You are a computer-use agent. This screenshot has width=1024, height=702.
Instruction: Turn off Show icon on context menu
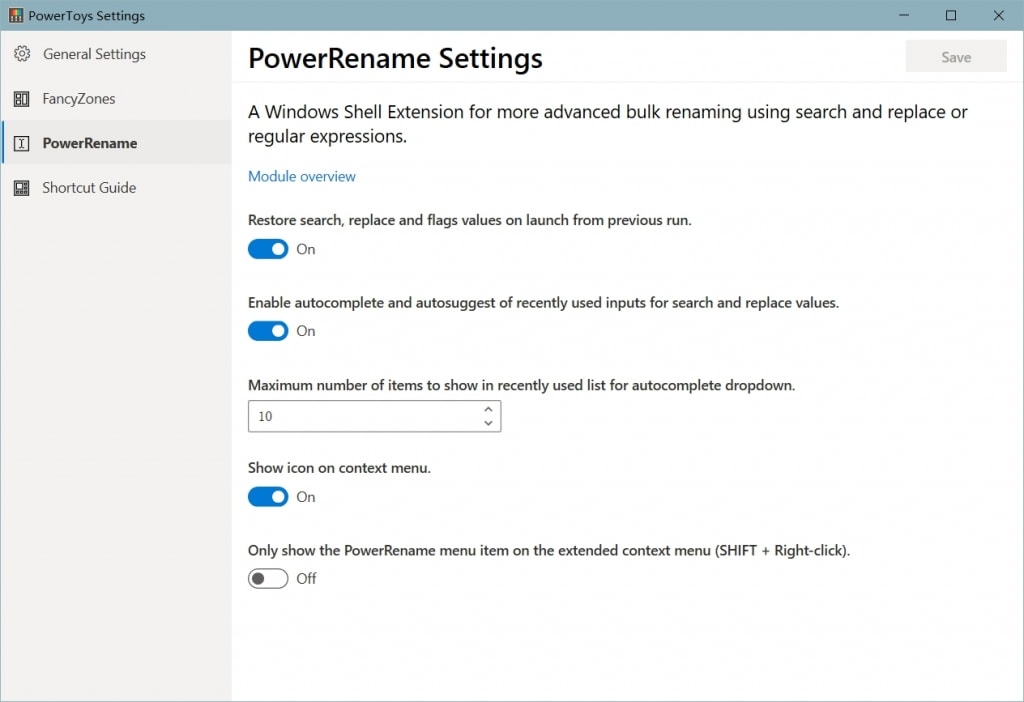pos(268,497)
